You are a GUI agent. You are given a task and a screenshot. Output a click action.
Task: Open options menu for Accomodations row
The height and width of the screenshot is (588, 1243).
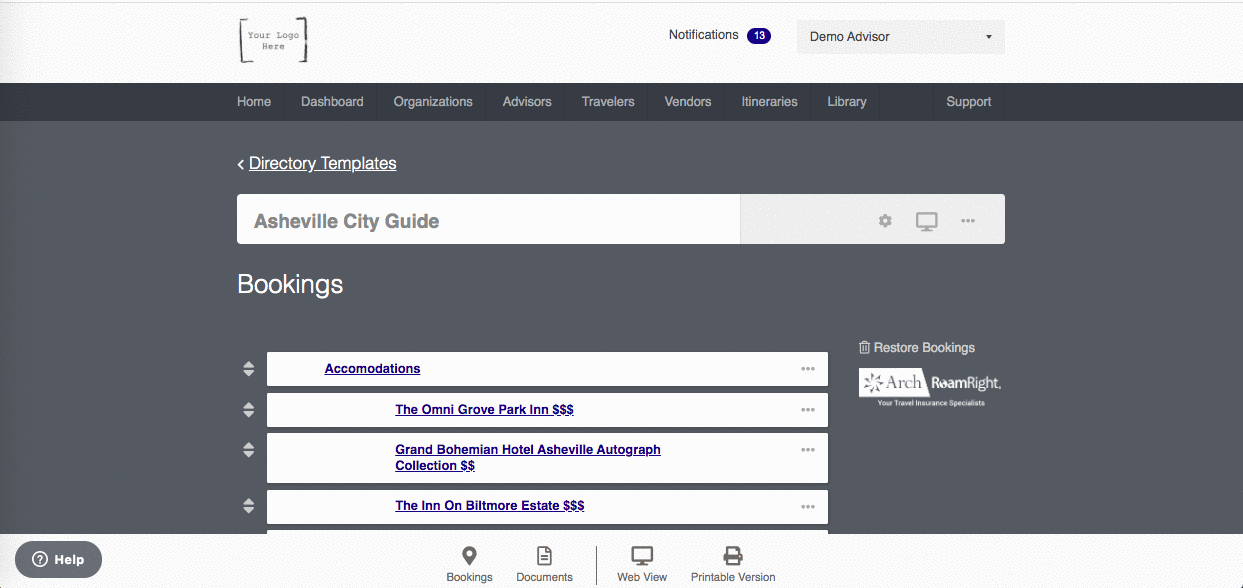[x=808, y=369]
